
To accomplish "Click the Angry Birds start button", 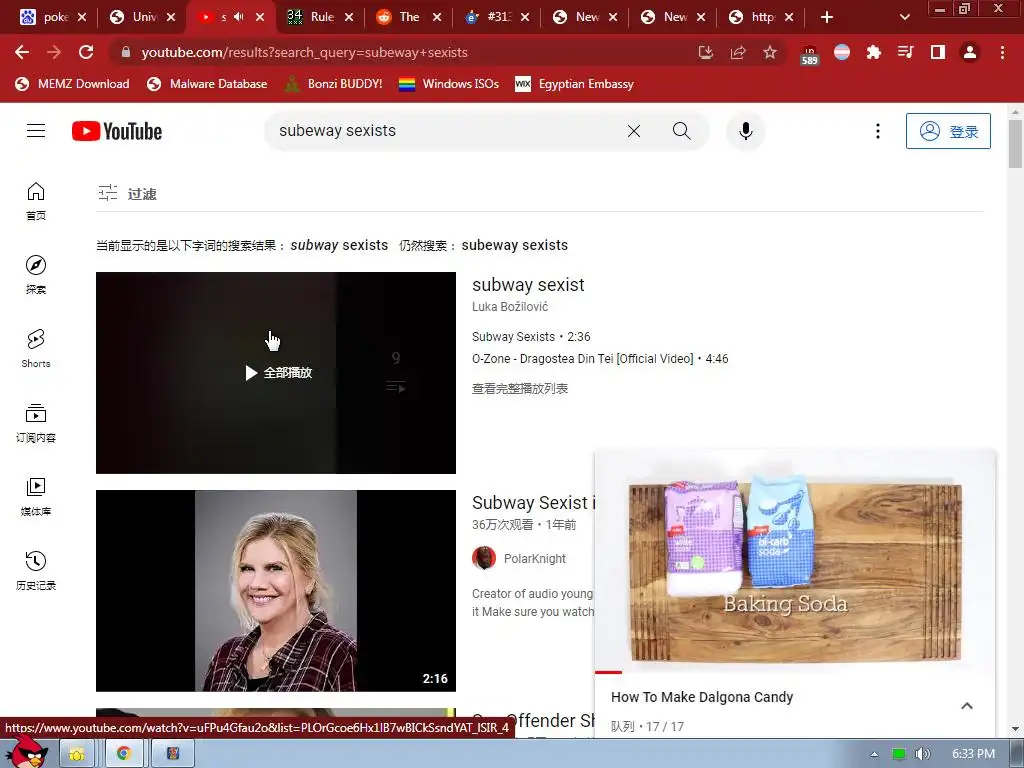I will coord(26,752).
